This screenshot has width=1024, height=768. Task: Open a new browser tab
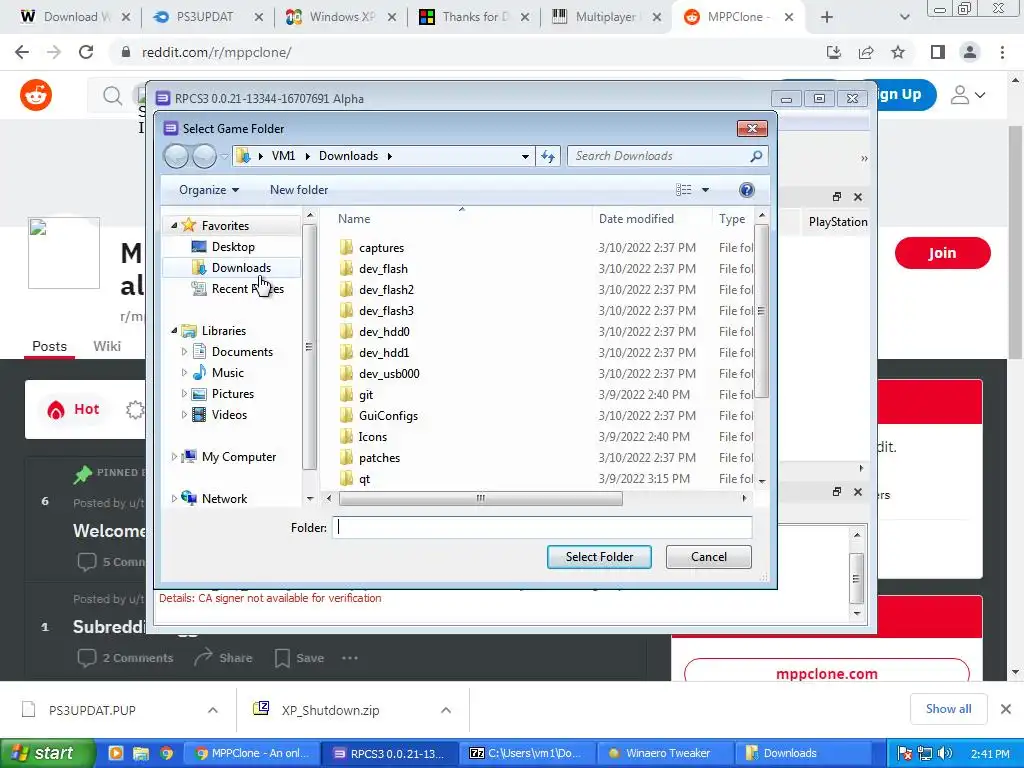click(827, 17)
